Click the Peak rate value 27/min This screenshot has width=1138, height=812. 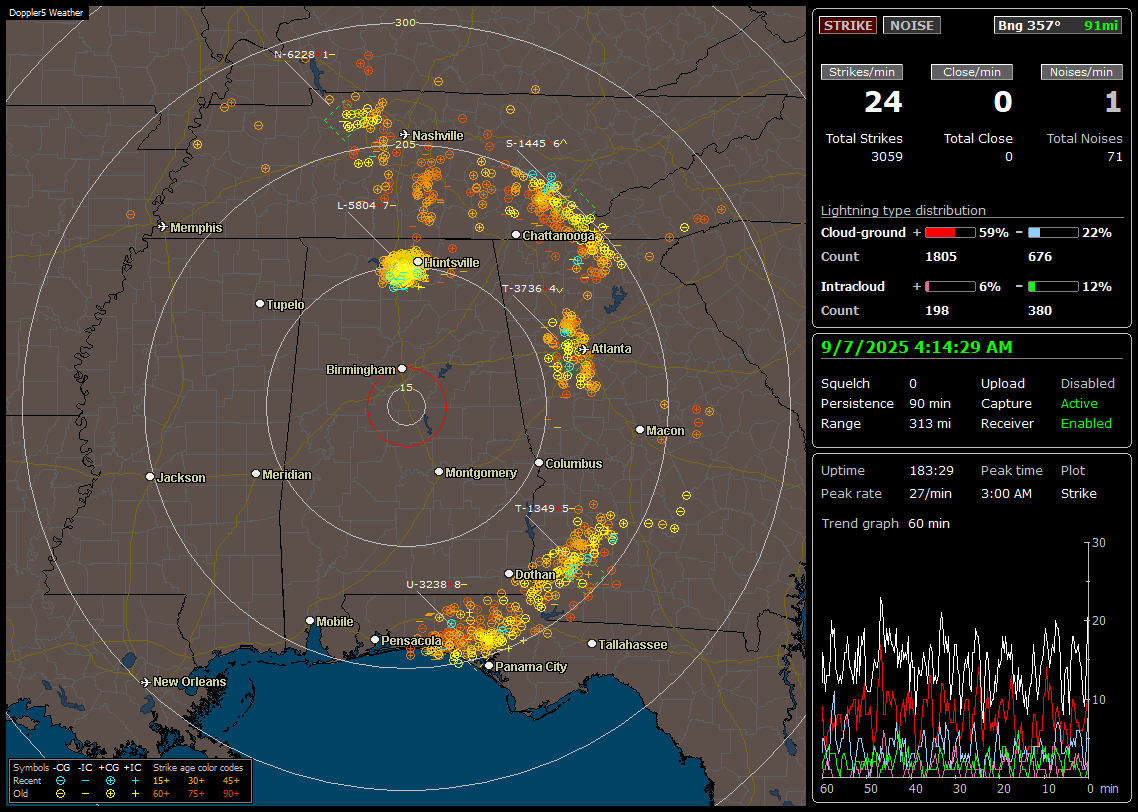[x=931, y=493]
